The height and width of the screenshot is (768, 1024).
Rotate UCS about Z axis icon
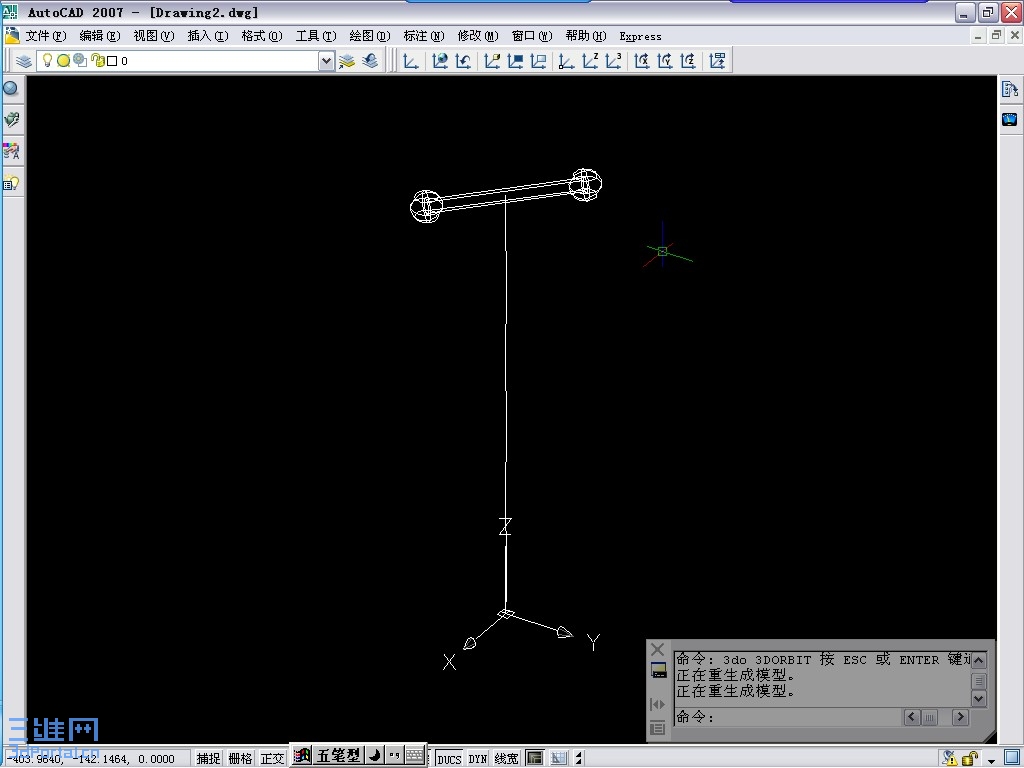tap(688, 61)
